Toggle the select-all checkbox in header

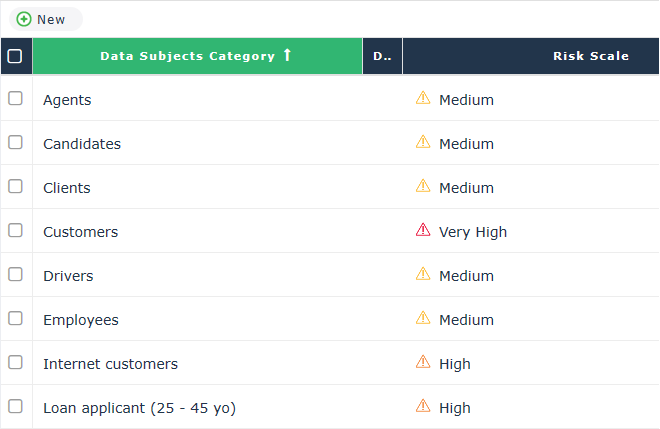(x=15, y=56)
